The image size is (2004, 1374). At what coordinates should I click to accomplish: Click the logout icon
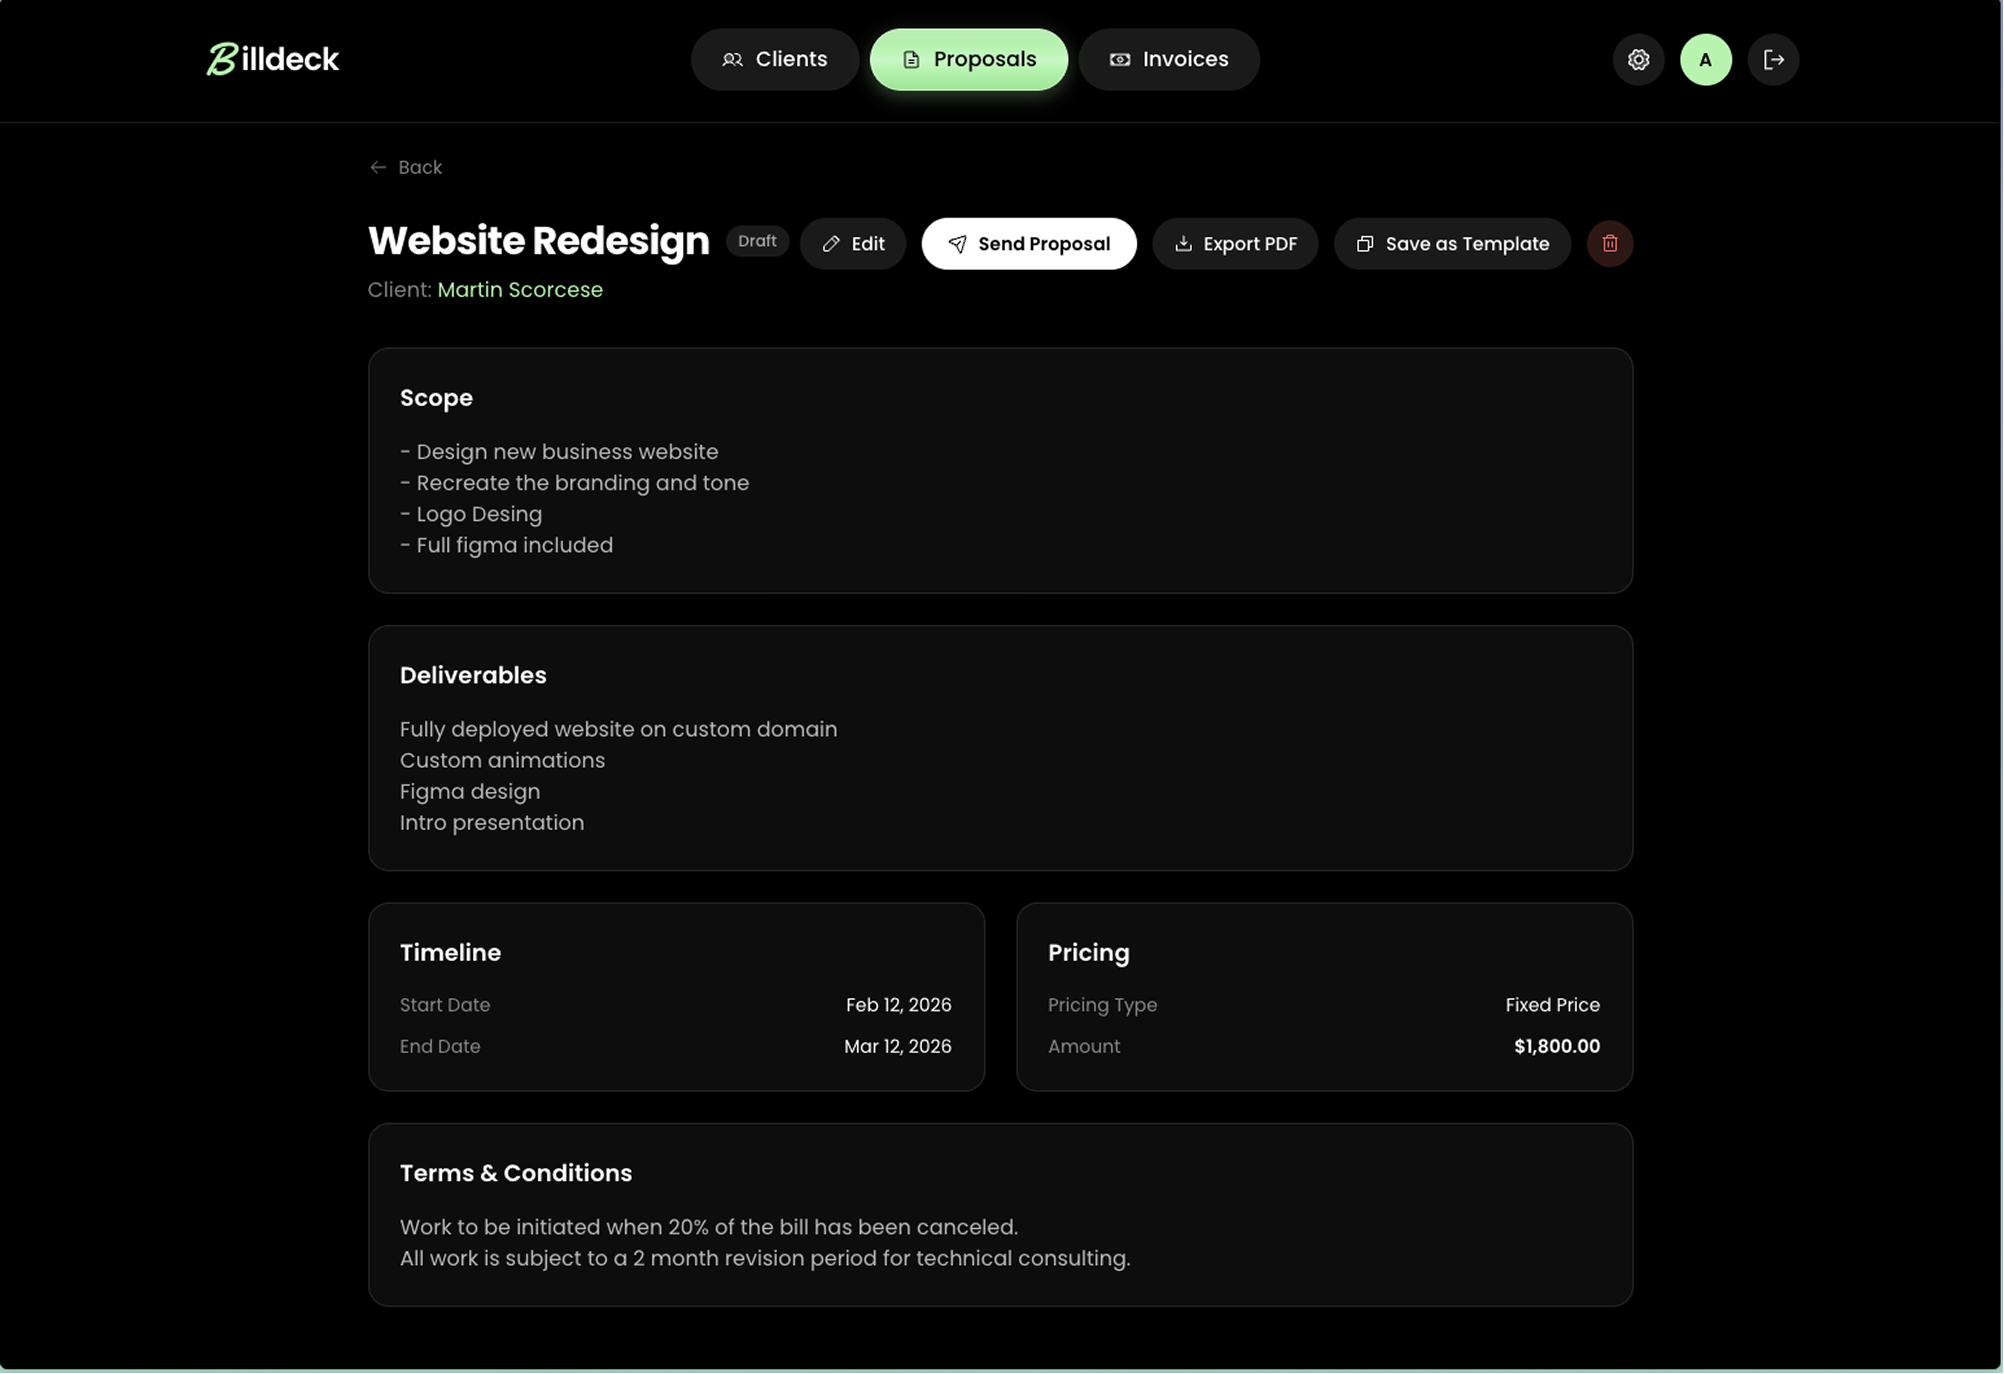pyautogui.click(x=1773, y=59)
